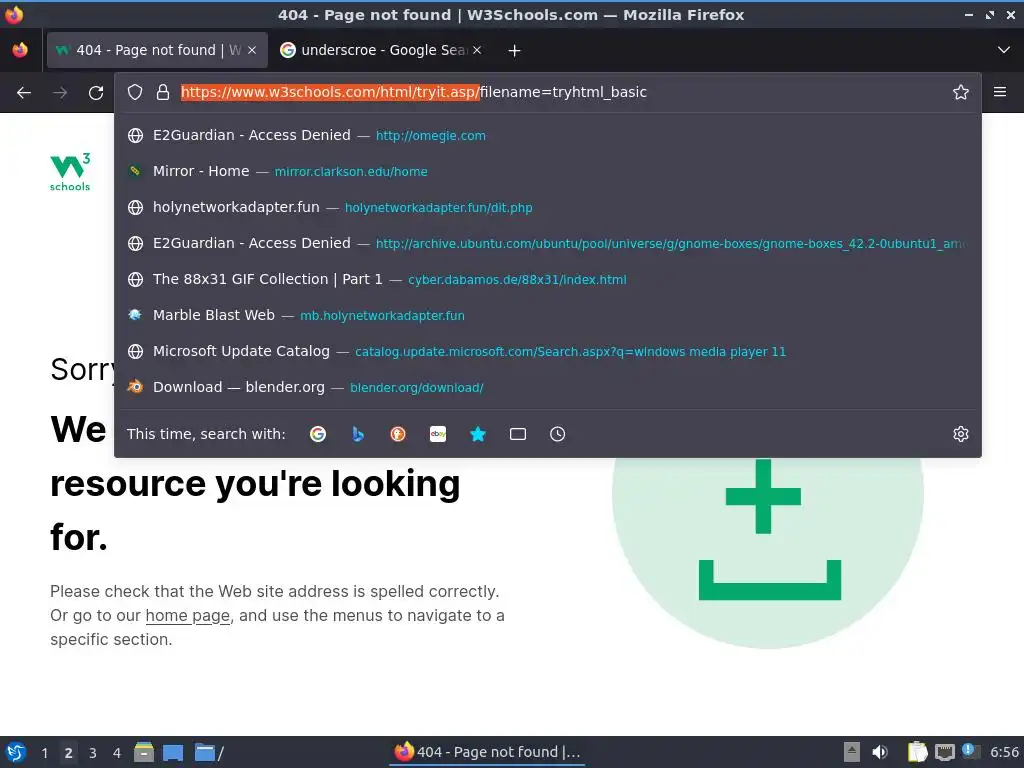Switch to the 404 - Page not found tab
Image resolution: width=1024 pixels, height=768 pixels.
coord(157,50)
